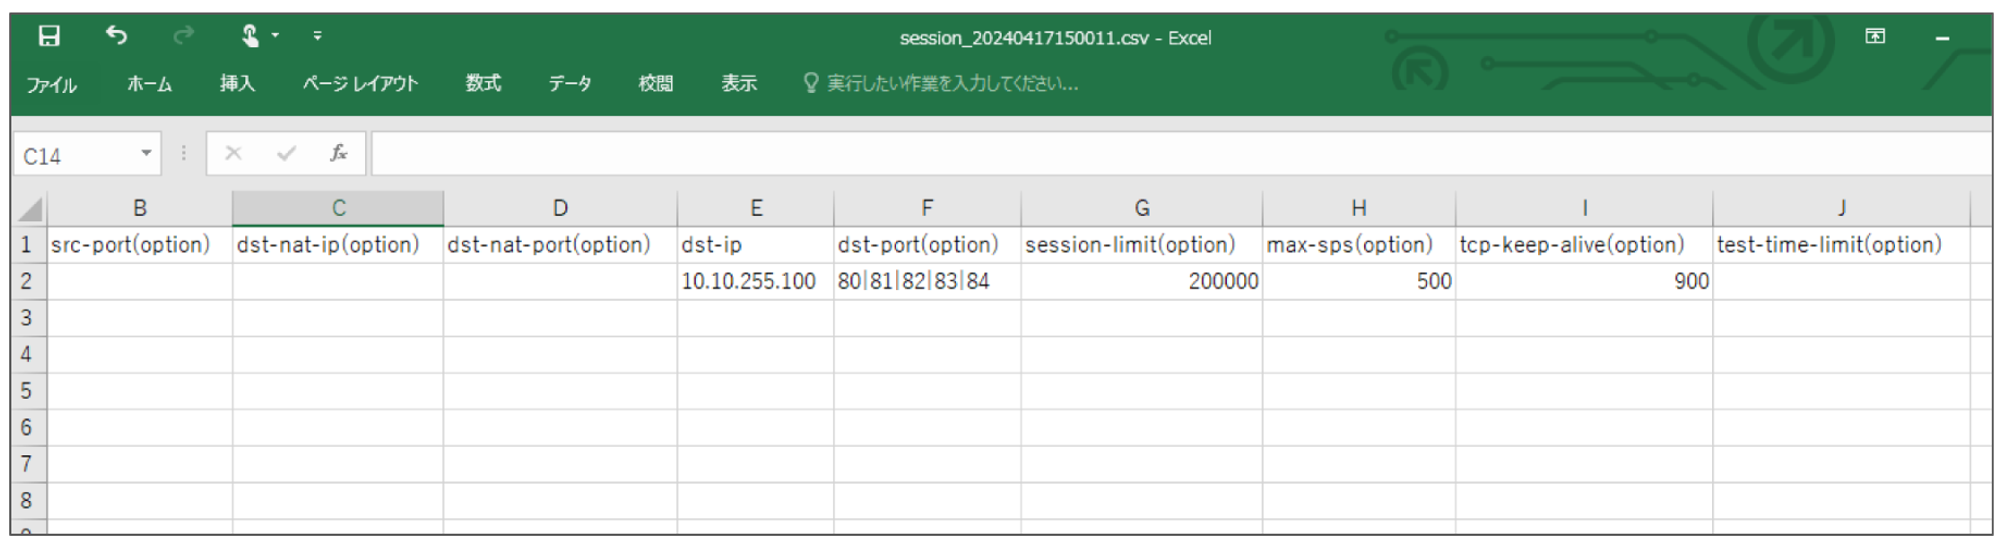Click the insert function fx icon
This screenshot has width=2000, height=540.
pyautogui.click(x=339, y=153)
